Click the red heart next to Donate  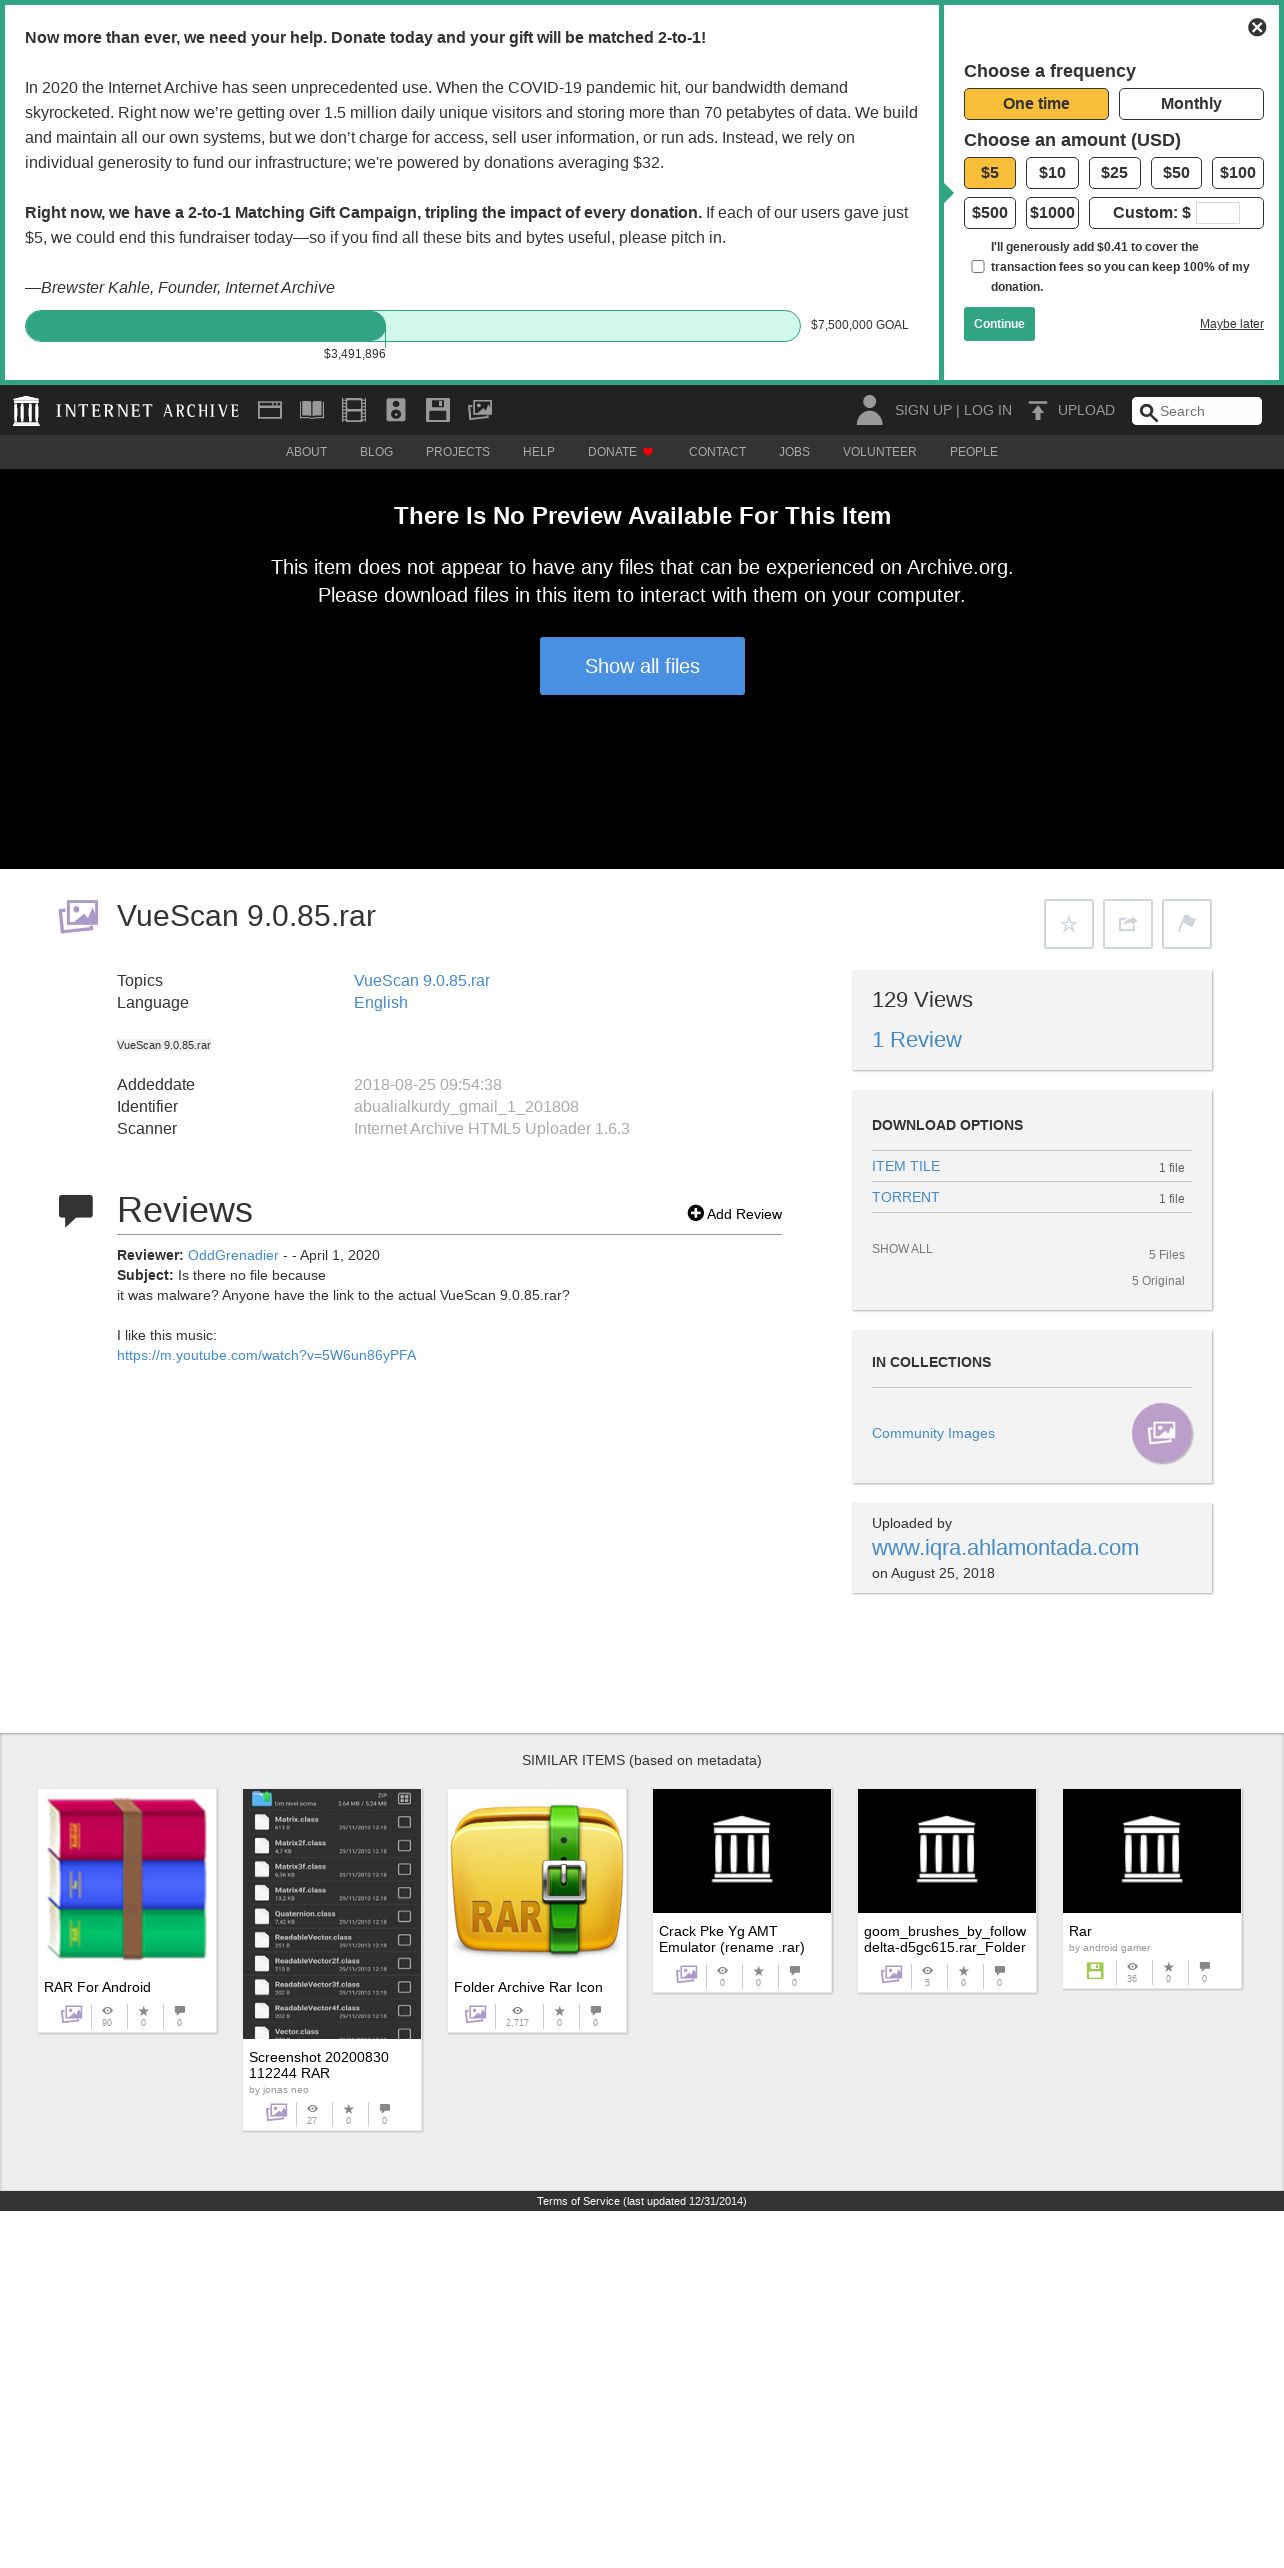648,452
